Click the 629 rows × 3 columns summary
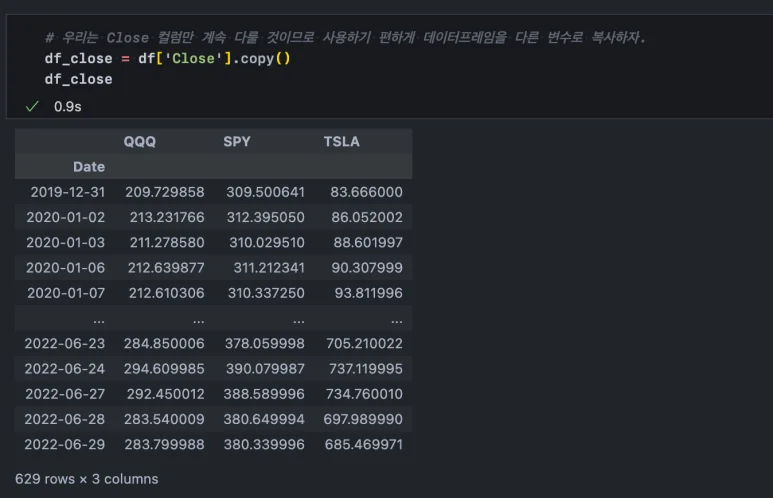The height and width of the screenshot is (498, 773). [x=86, y=479]
